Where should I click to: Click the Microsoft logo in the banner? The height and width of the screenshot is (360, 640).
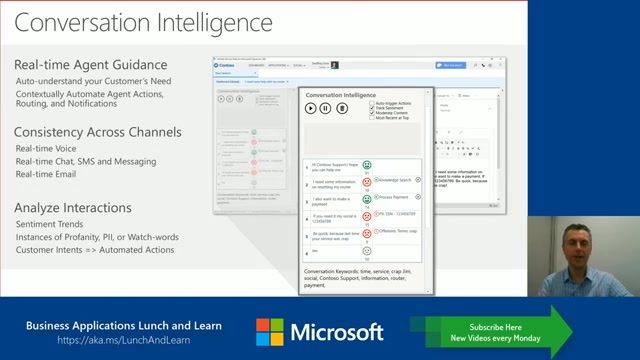point(320,332)
